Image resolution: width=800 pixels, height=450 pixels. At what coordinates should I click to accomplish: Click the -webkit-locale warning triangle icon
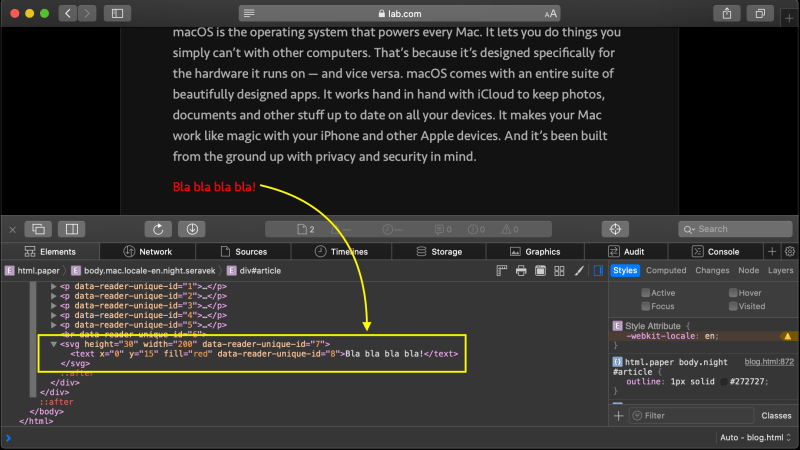tap(788, 336)
